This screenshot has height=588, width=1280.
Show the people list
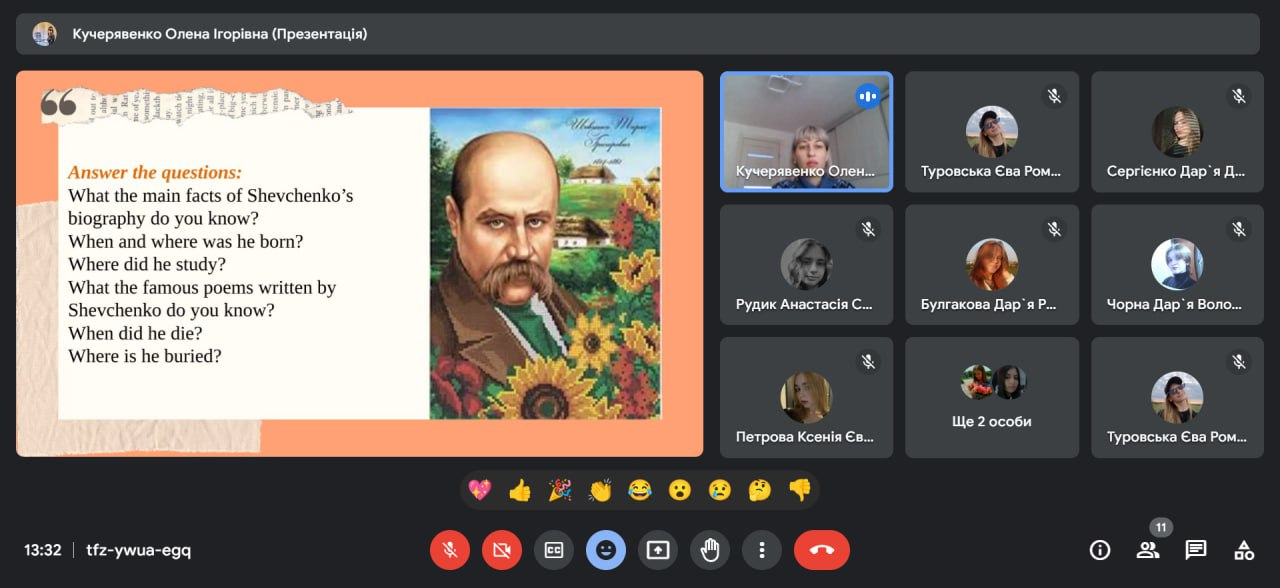click(x=1148, y=550)
